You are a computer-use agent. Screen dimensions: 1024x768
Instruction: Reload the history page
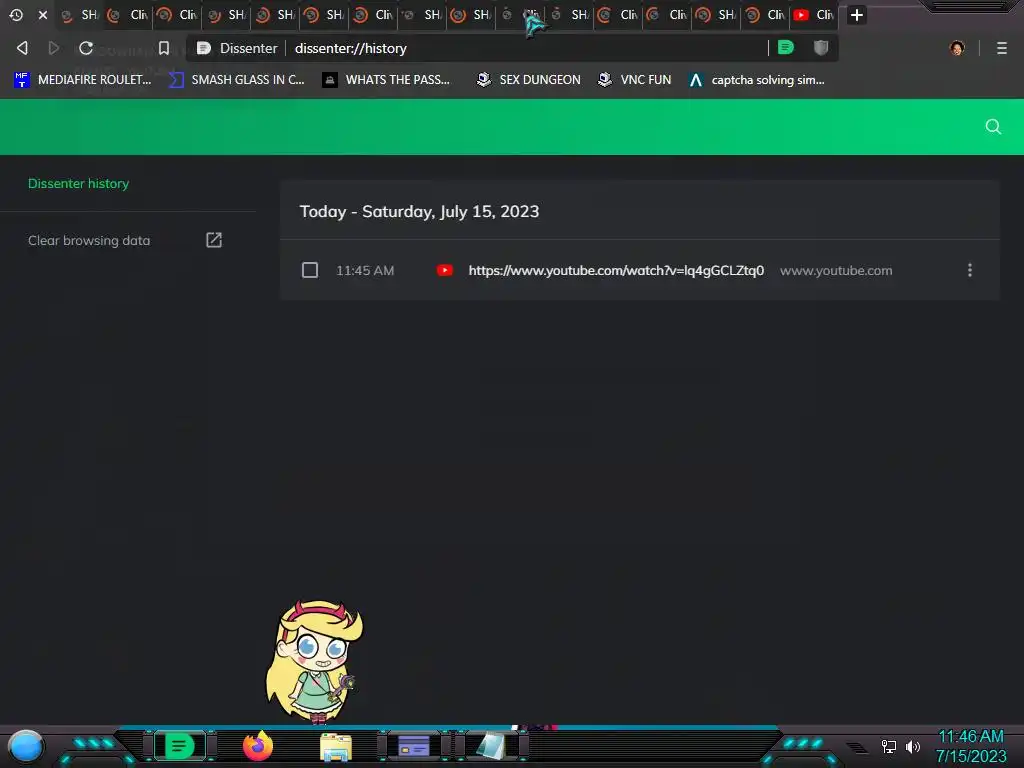[x=86, y=48]
